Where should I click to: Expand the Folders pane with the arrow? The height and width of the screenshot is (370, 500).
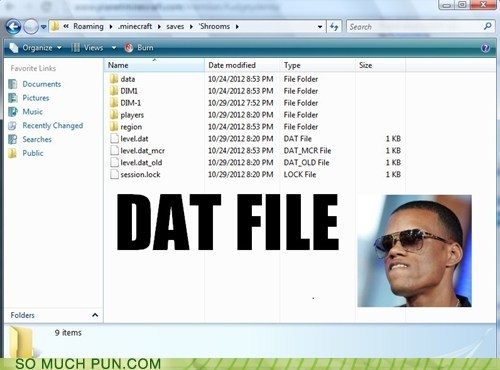pyautogui.click(x=95, y=315)
